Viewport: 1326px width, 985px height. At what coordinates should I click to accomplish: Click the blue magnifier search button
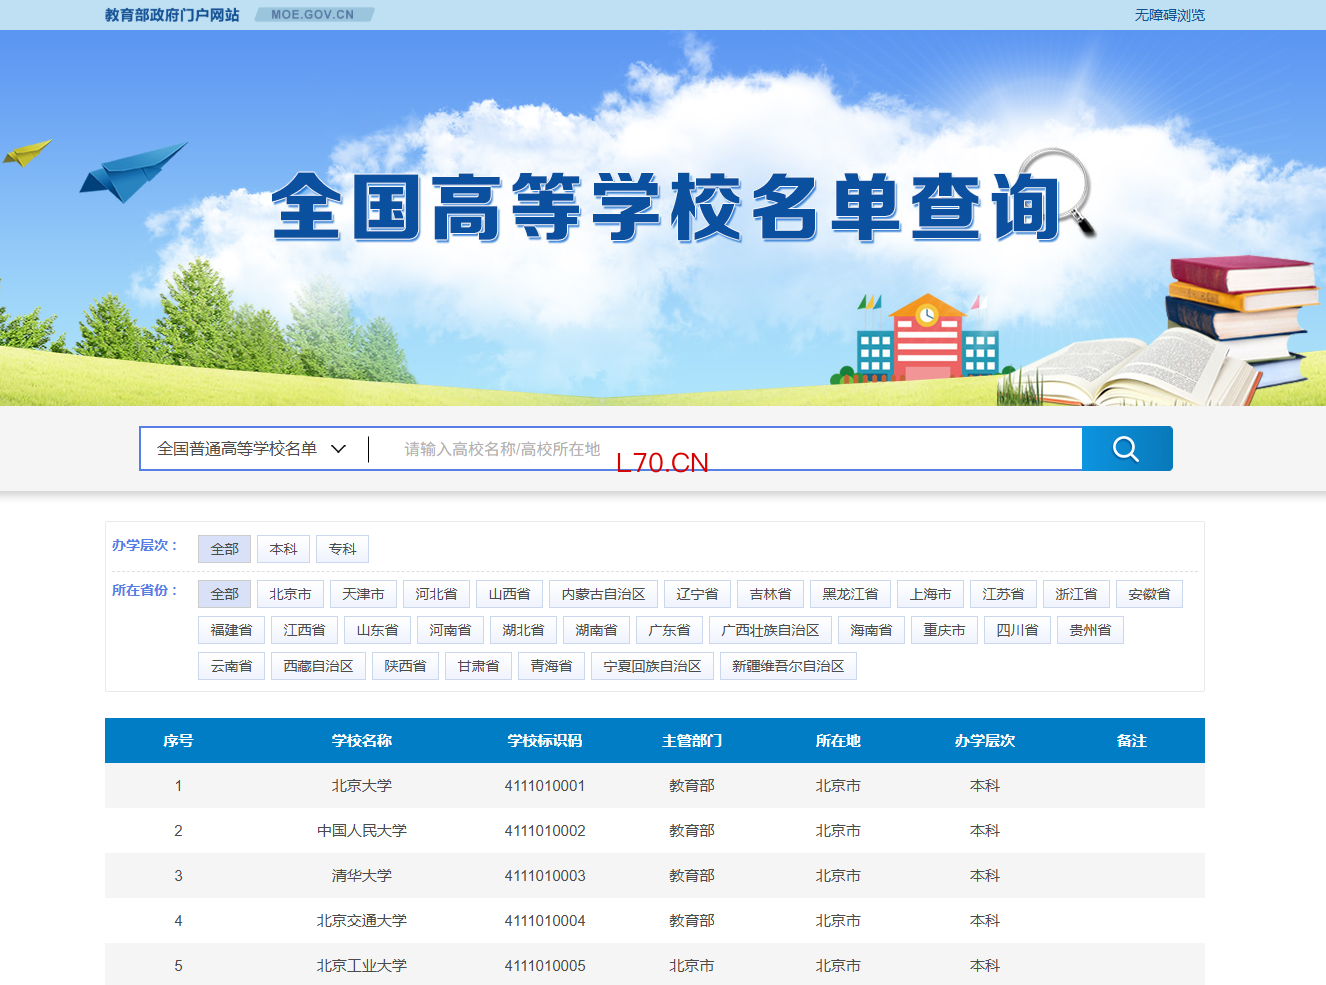(1127, 449)
